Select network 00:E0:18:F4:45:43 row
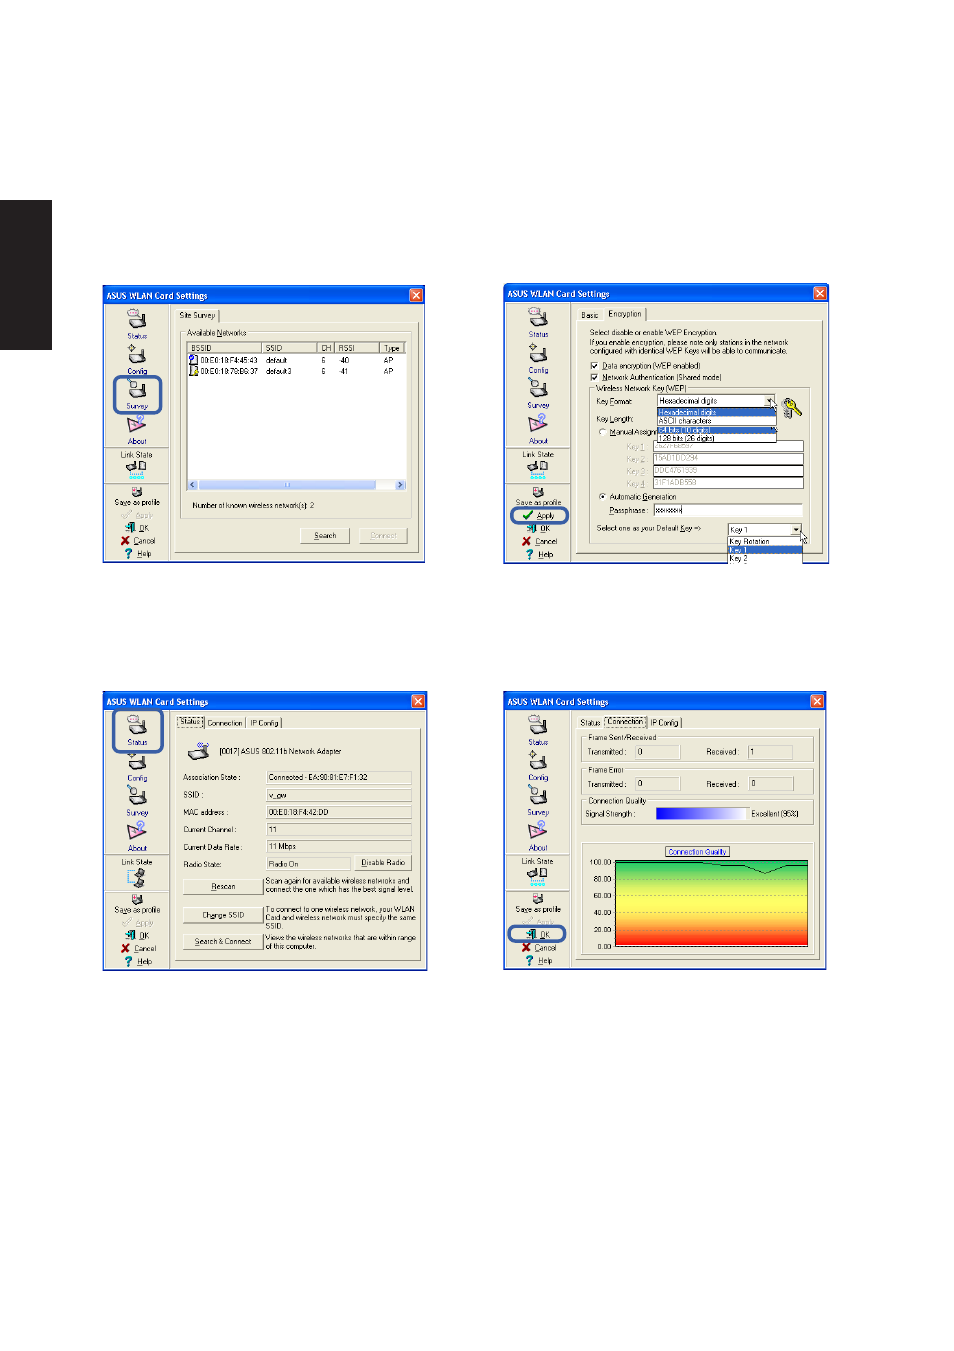954x1351 pixels. [x=295, y=360]
